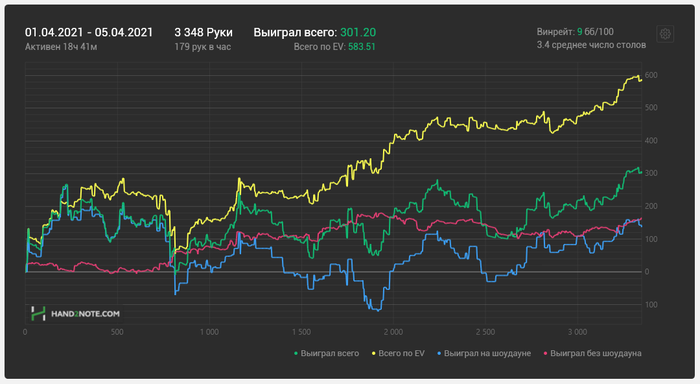Click the 500 label on the X axis
700x384 pixels.
coord(117,332)
